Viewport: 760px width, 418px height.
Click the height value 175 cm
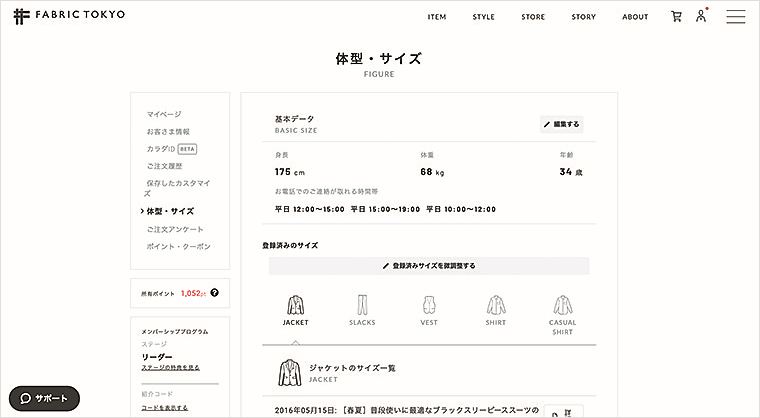(289, 172)
